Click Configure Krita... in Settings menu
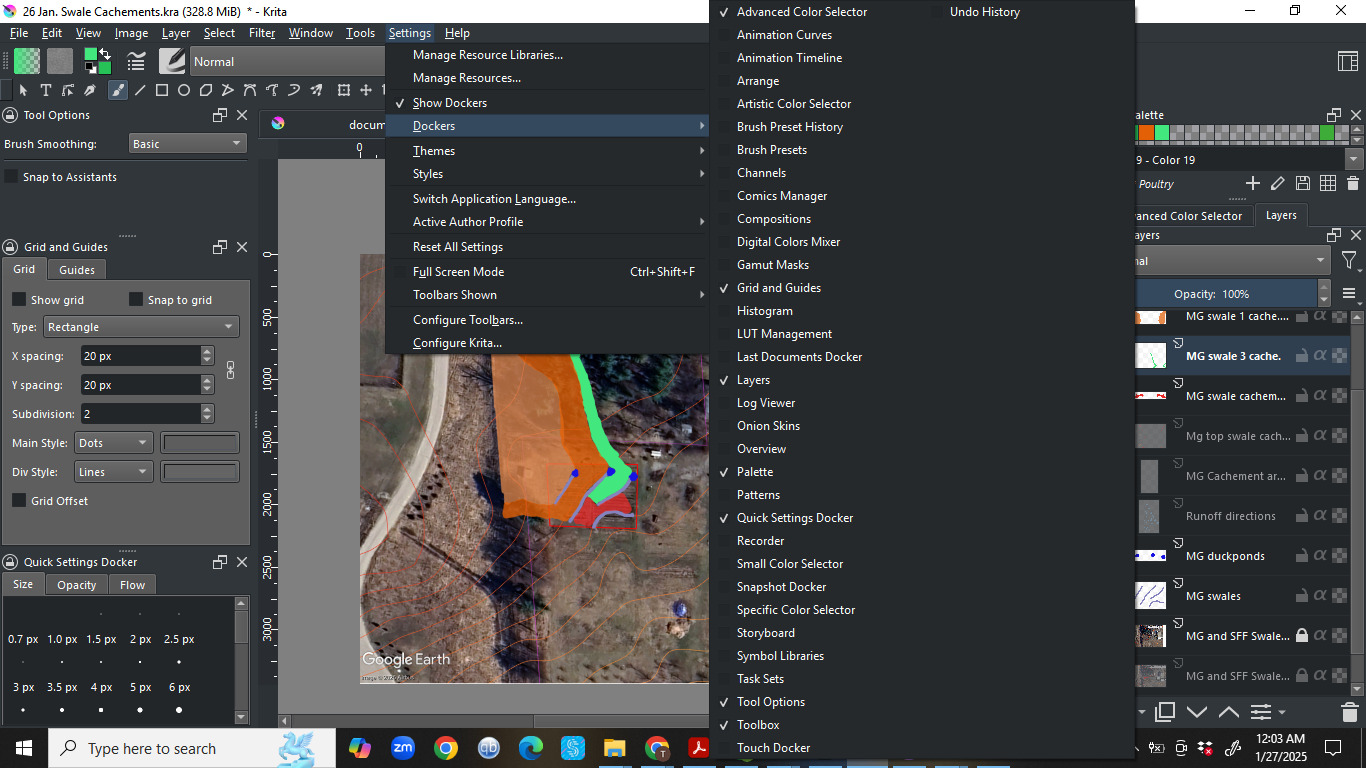This screenshot has height=768, width=1366. point(457,343)
